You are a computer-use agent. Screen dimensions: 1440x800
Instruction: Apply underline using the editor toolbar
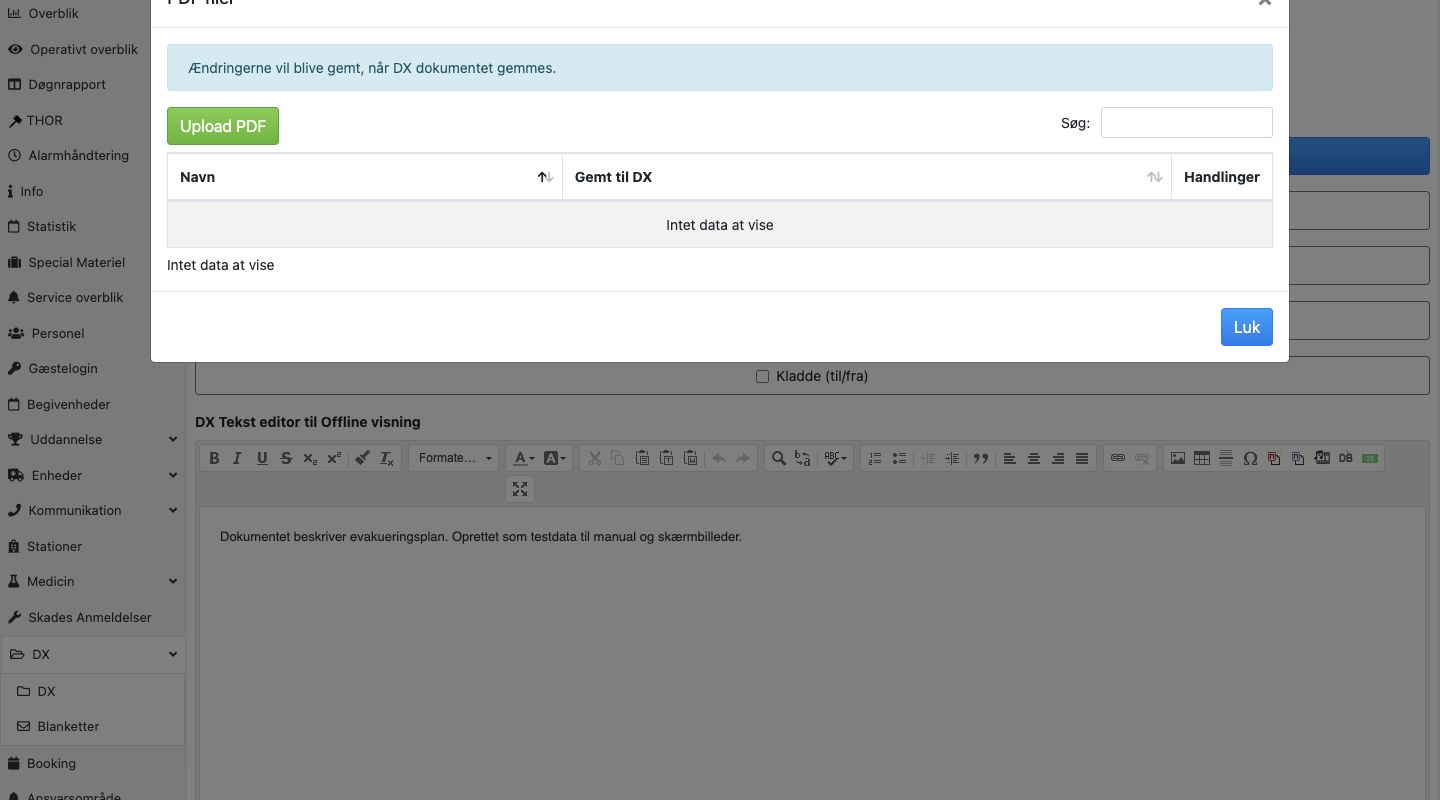point(262,458)
